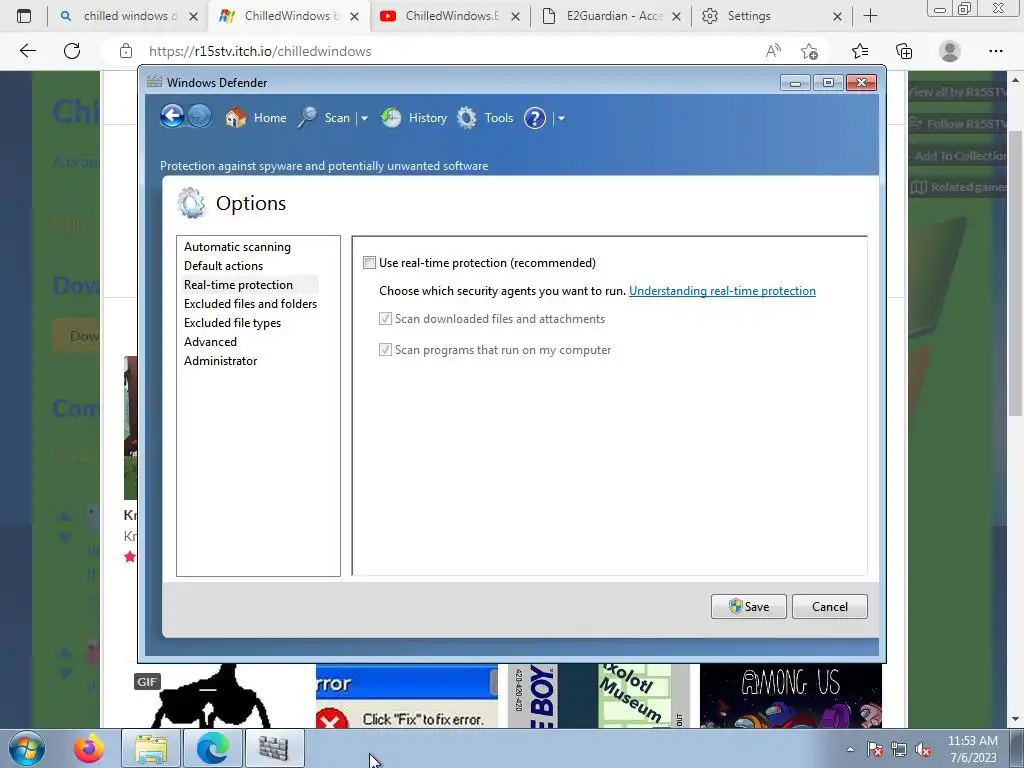Toggle Scan downloaded files and attachments

[385, 319]
